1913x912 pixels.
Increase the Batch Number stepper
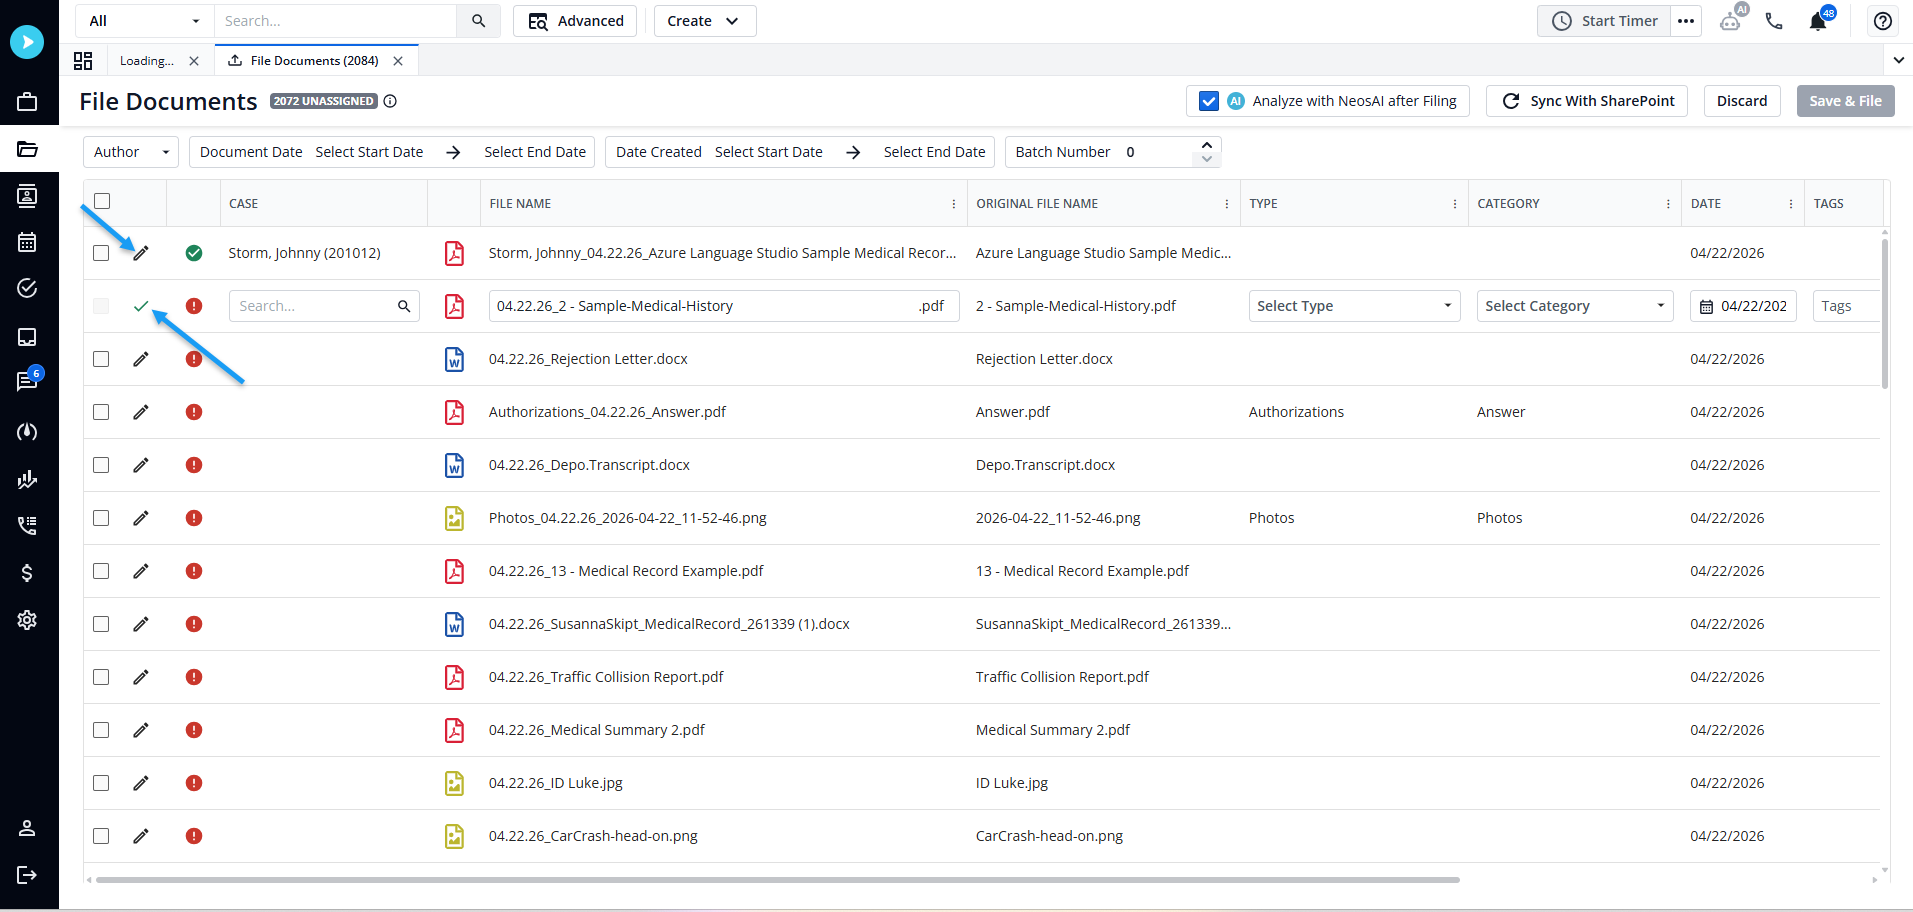pos(1207,145)
